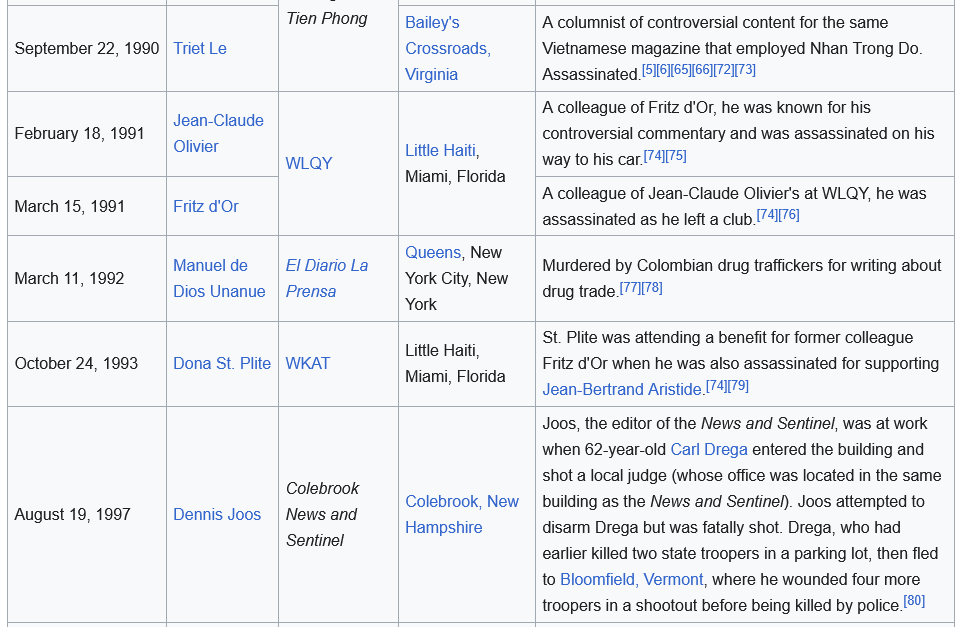The width and height of the screenshot is (965, 627).
Task: Open El Diario La Prensa link
Action: [x=326, y=278]
